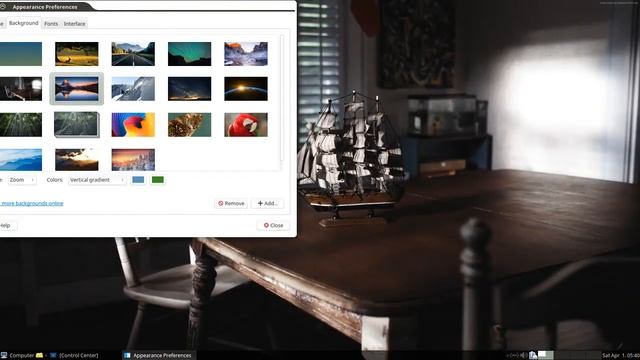
Task: Select the colorful abstract blob wallpaper
Action: (x=133, y=124)
